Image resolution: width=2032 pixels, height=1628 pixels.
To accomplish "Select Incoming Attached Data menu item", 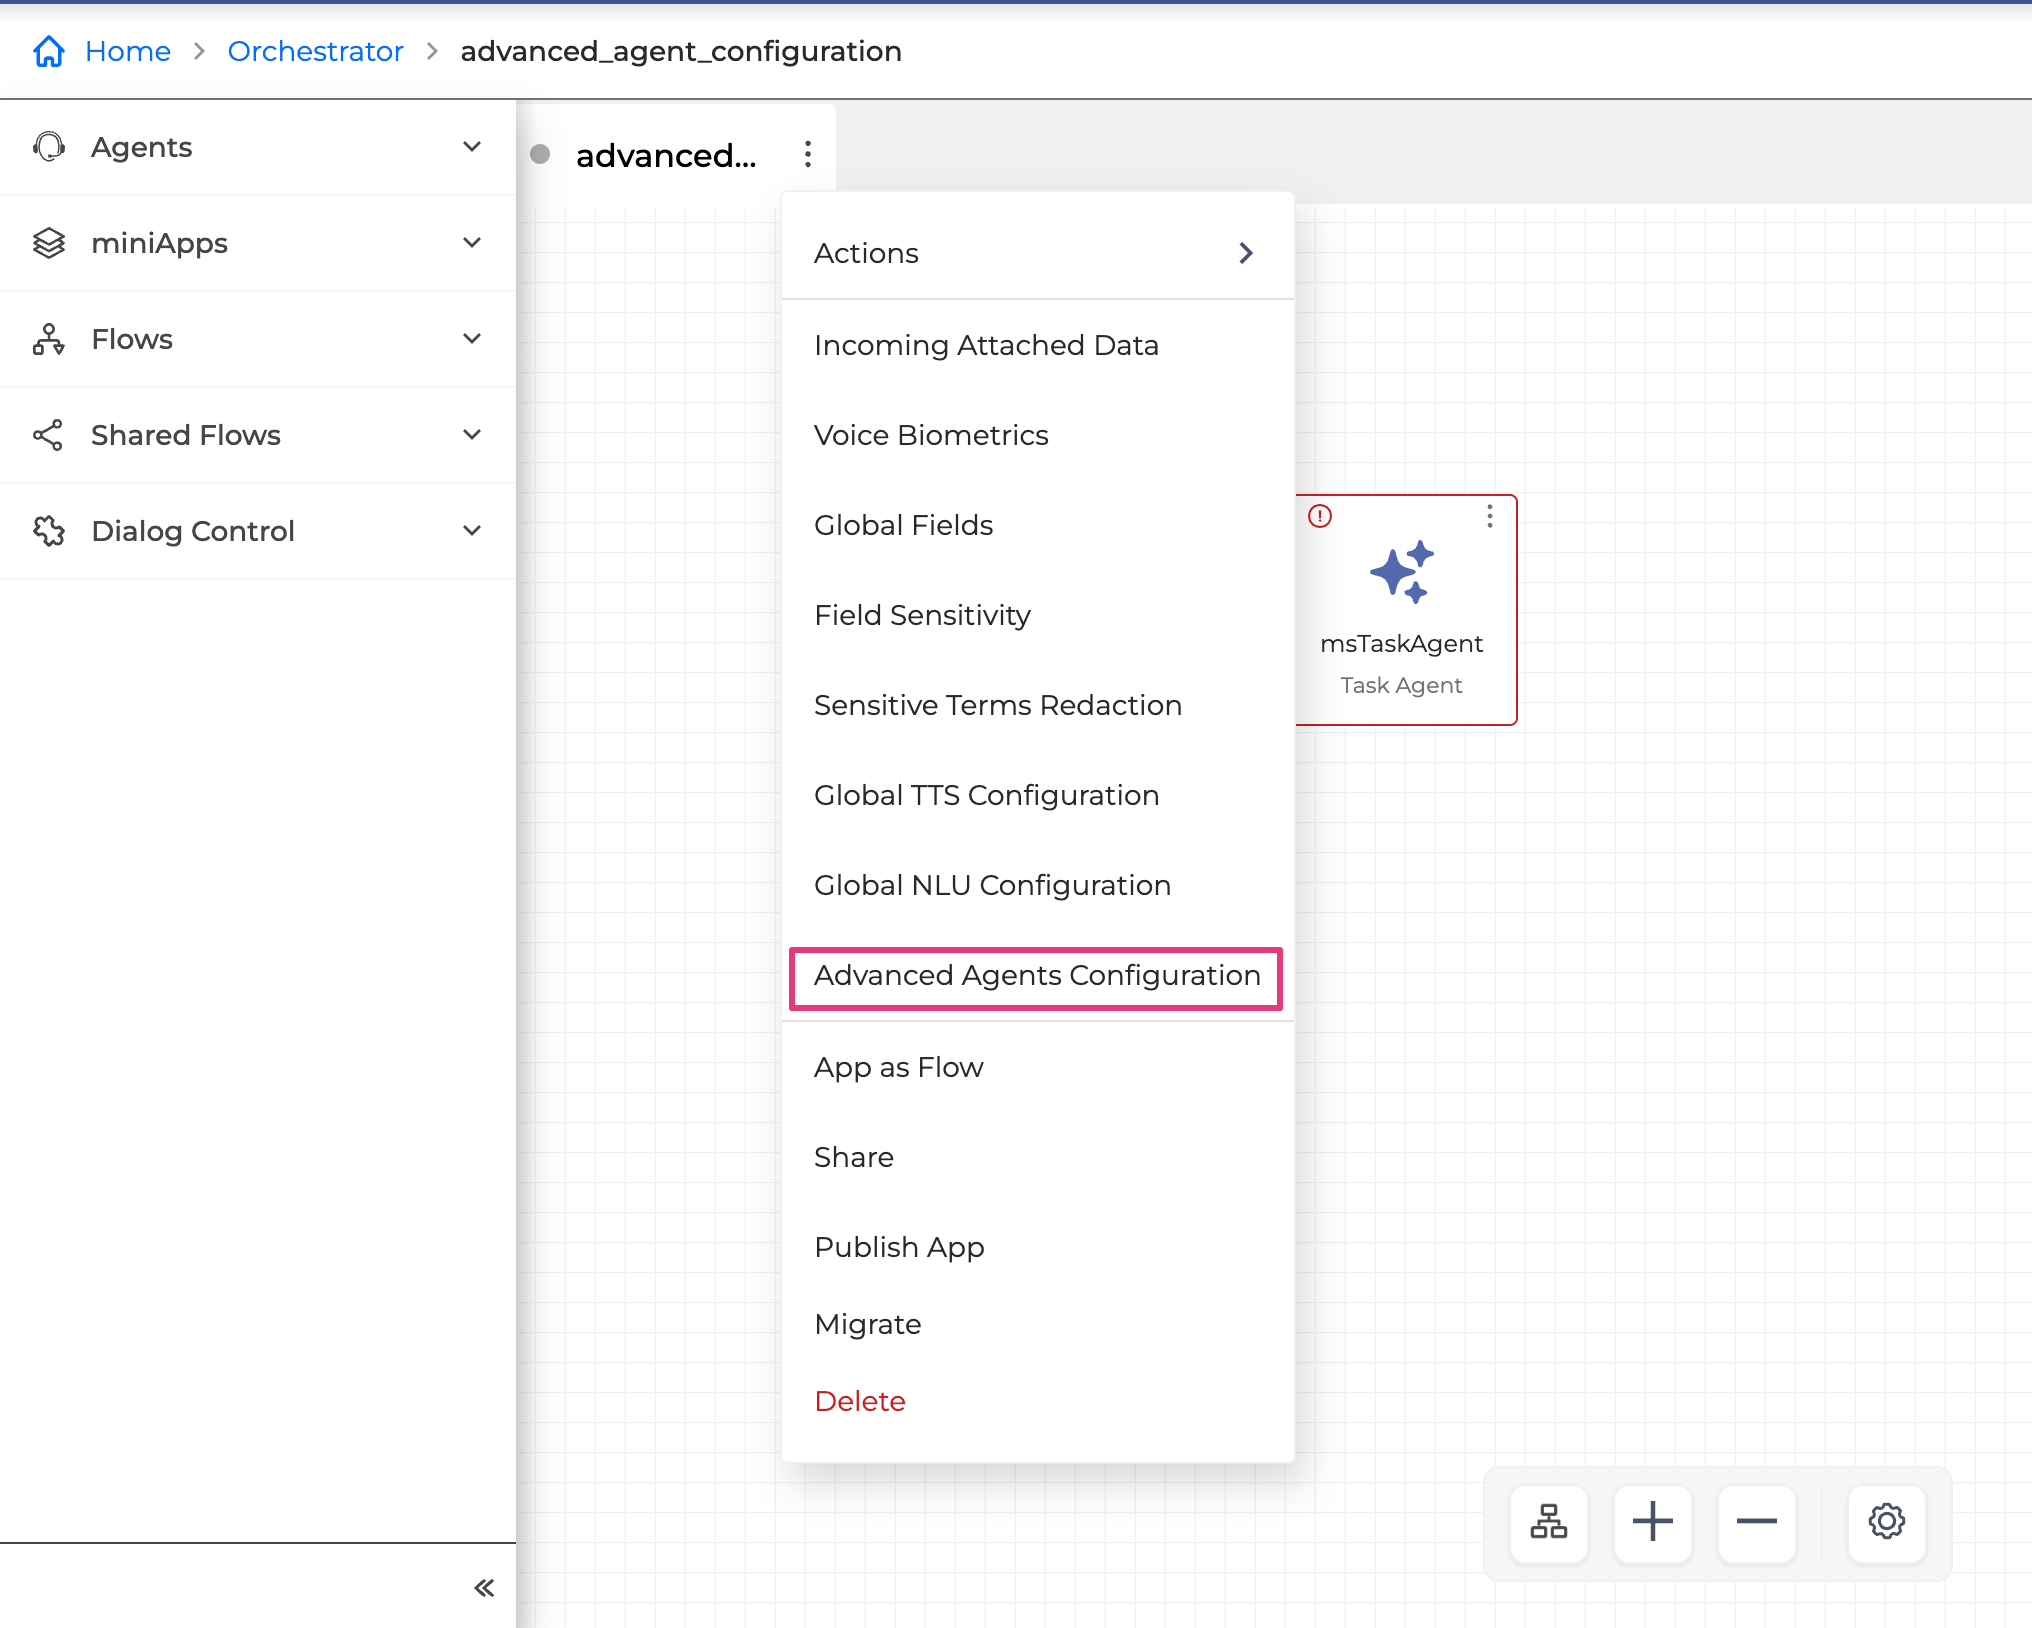I will tap(1038, 345).
